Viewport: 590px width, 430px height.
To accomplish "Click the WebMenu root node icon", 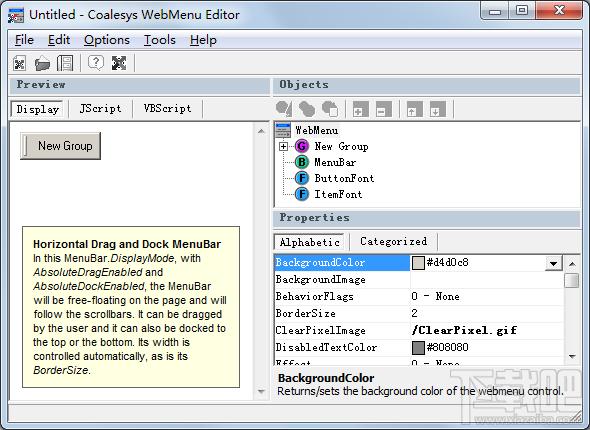I will (283, 130).
